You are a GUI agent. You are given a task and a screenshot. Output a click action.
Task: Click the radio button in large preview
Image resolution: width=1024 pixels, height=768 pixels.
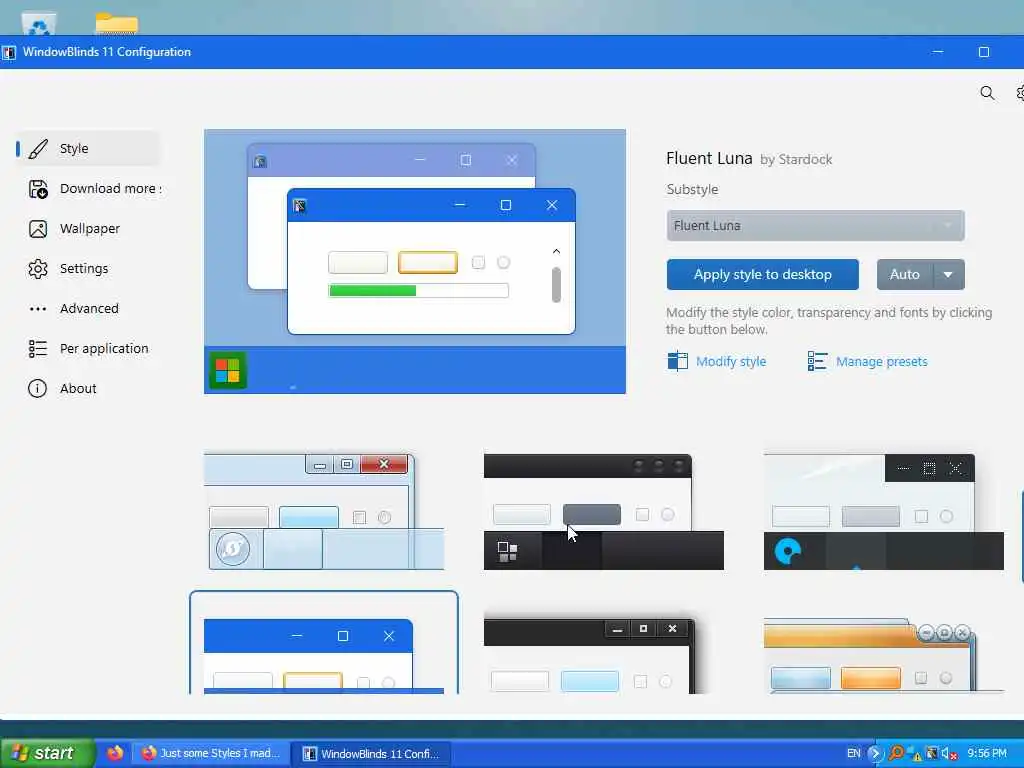point(504,263)
